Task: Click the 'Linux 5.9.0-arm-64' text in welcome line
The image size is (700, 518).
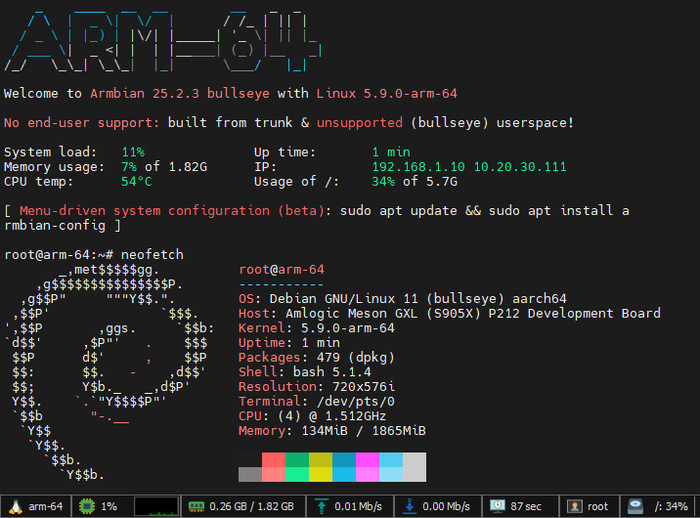Action: pyautogui.click(x=387, y=94)
